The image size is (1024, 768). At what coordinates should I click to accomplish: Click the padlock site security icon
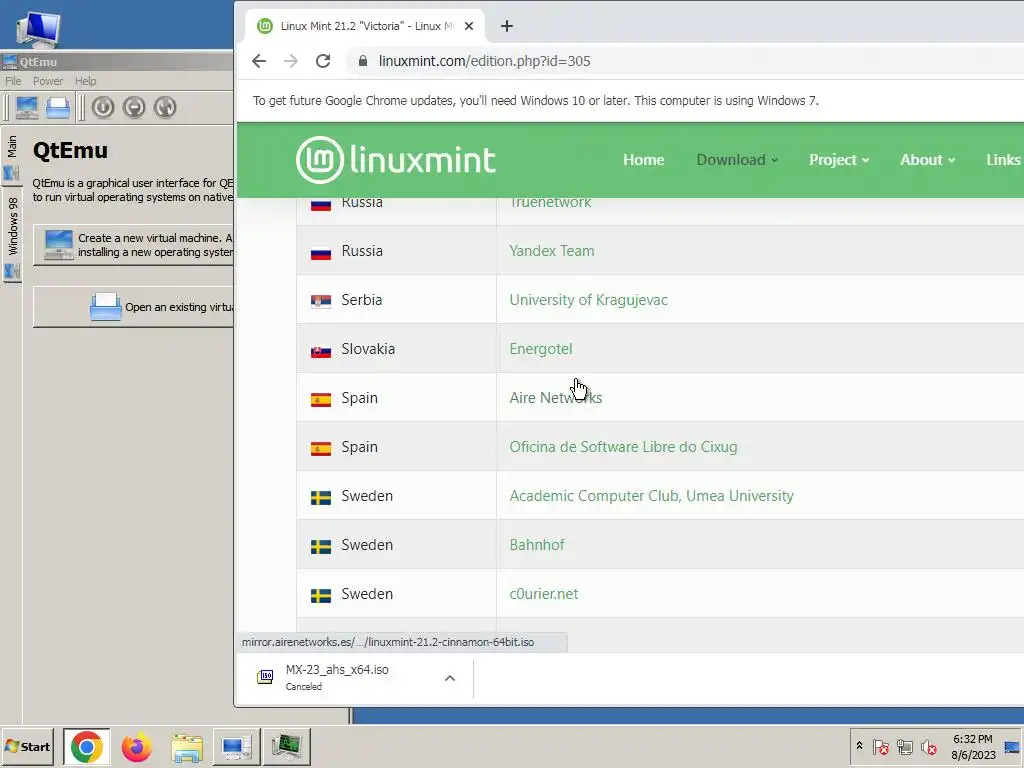pos(362,61)
